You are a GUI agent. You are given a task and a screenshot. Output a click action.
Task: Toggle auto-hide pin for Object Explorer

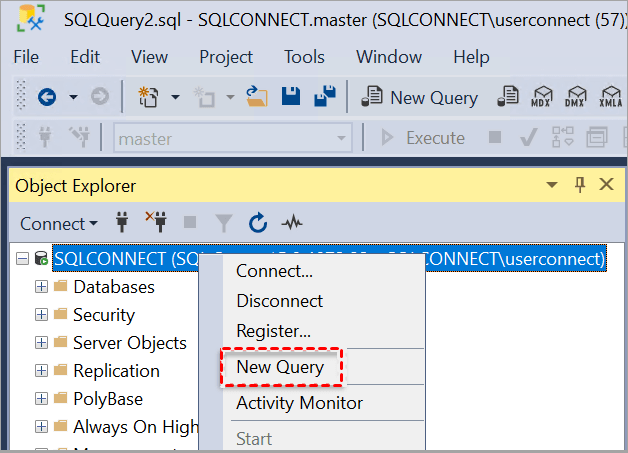(580, 185)
